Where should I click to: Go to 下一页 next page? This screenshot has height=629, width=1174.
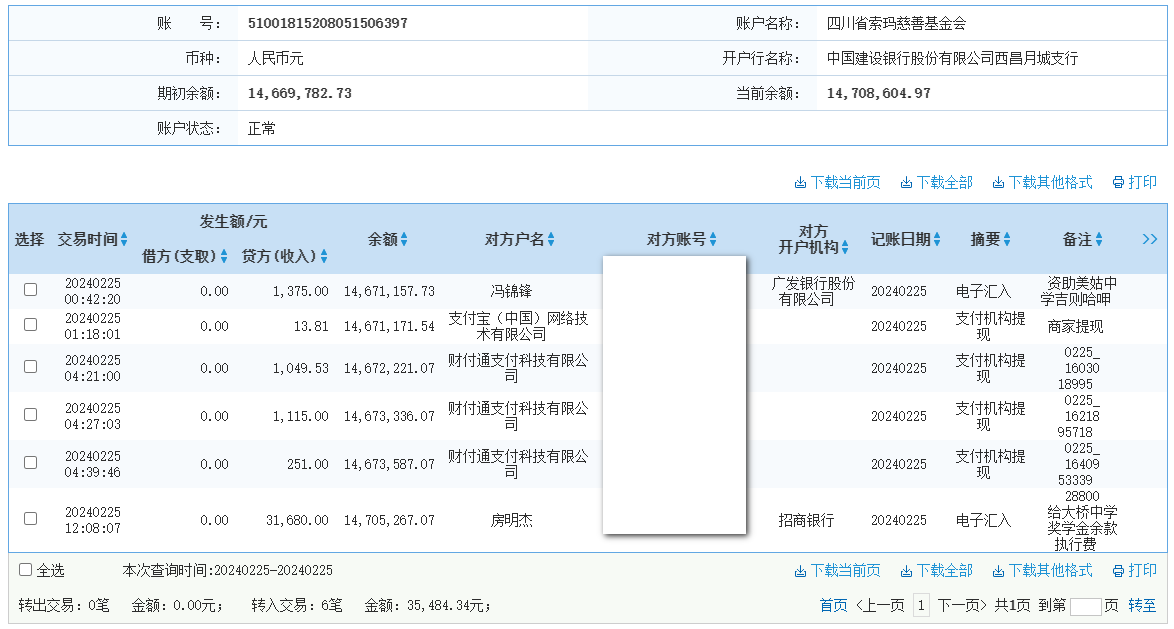962,605
